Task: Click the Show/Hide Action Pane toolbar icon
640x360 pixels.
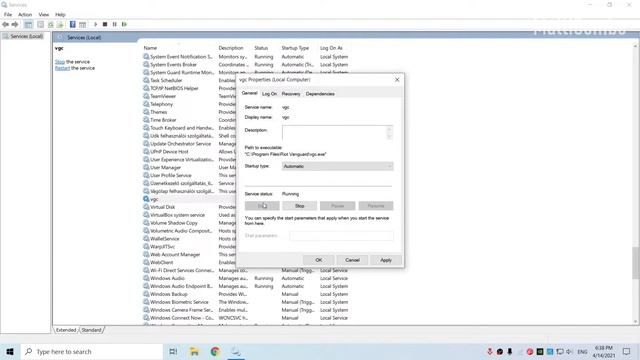Action: coord(82,24)
